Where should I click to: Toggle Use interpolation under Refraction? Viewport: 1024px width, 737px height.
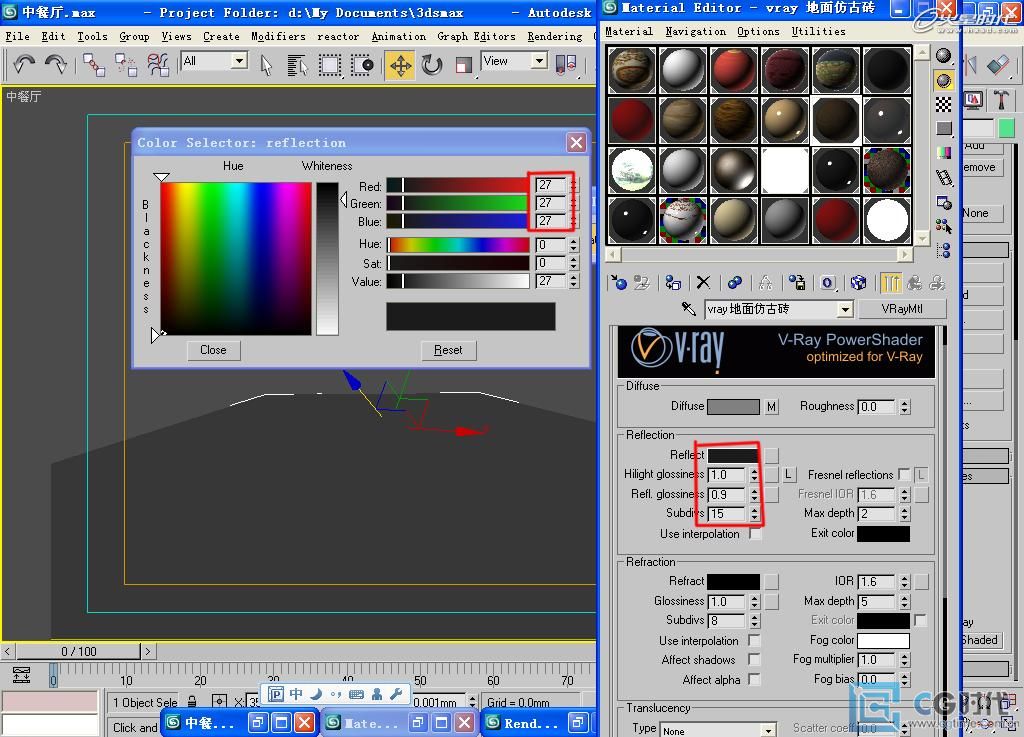pos(754,640)
